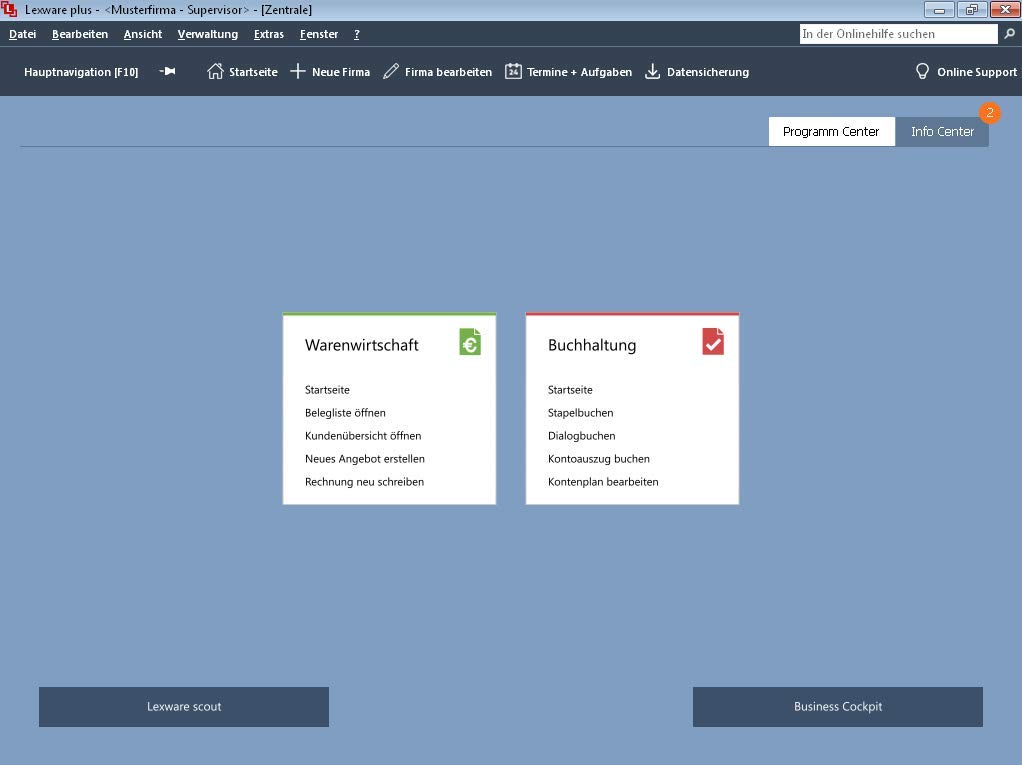Click the Stapelbuchen link
Viewport: 1022px width, 765px height.
pos(580,412)
